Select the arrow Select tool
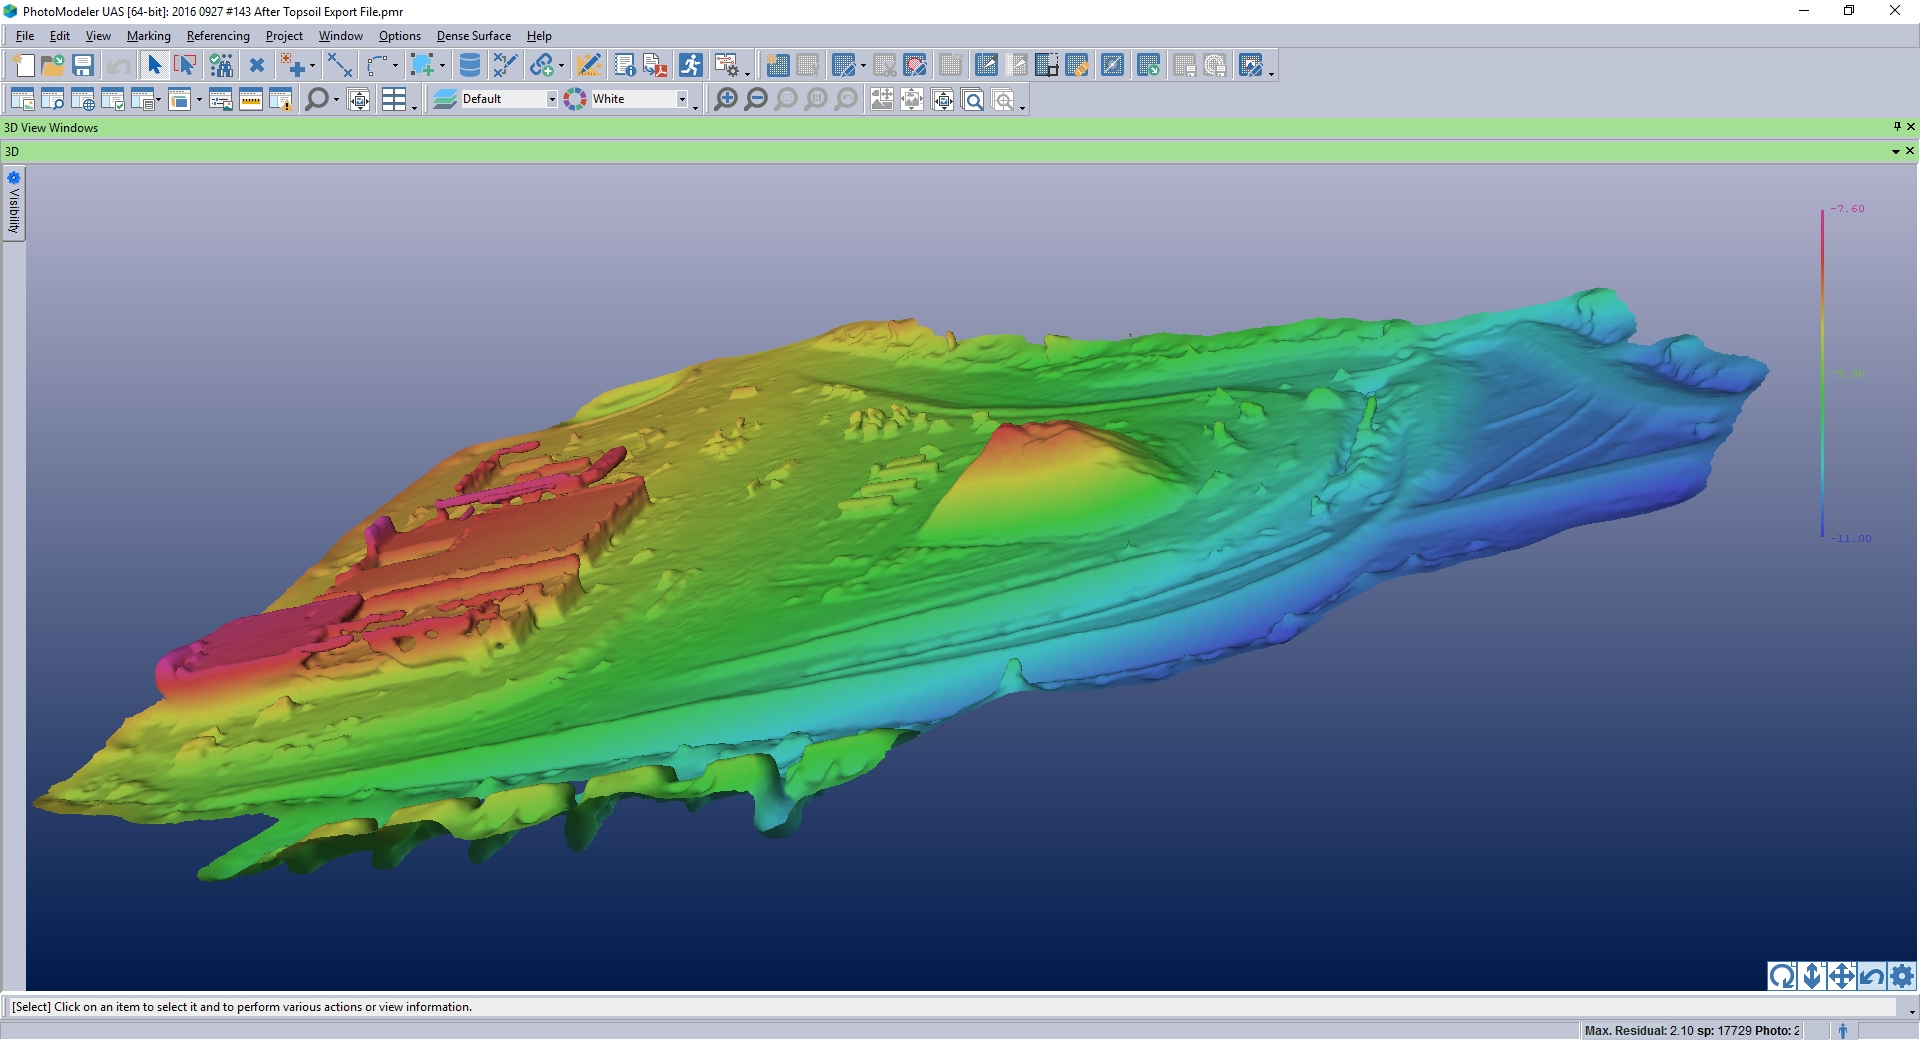The image size is (1920, 1040). (153, 64)
